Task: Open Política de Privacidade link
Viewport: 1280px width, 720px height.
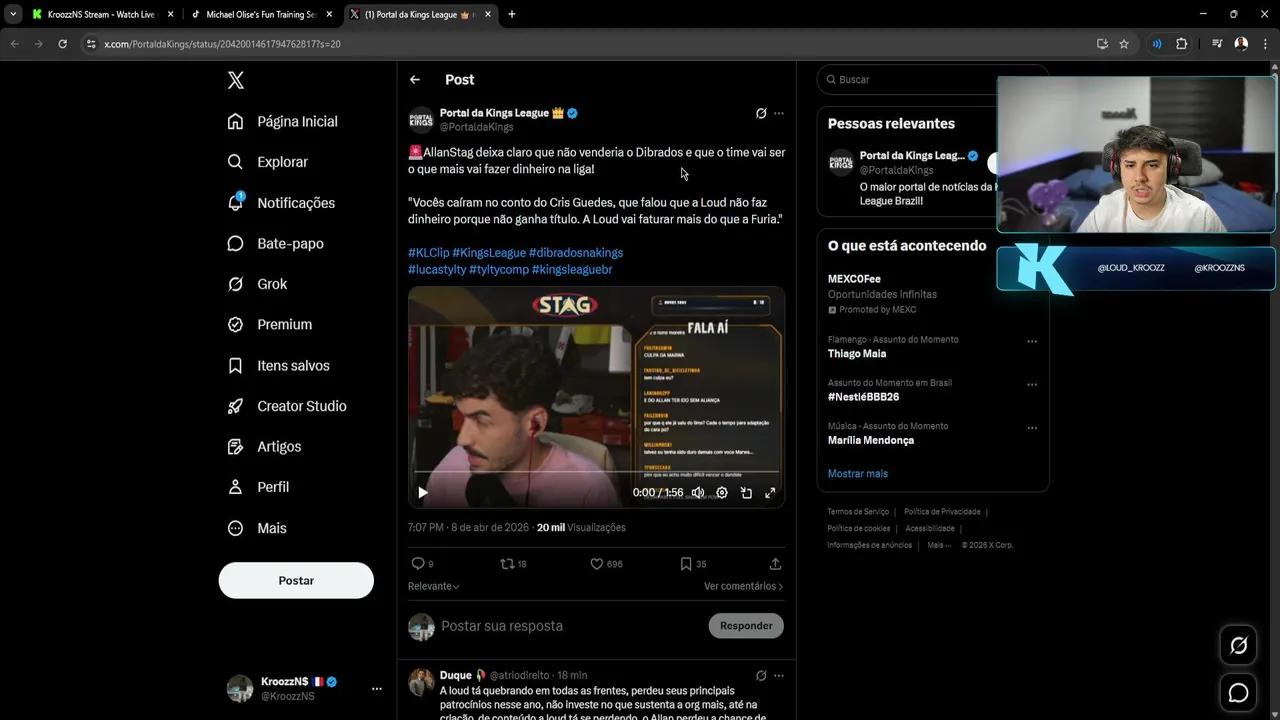Action: point(942,512)
